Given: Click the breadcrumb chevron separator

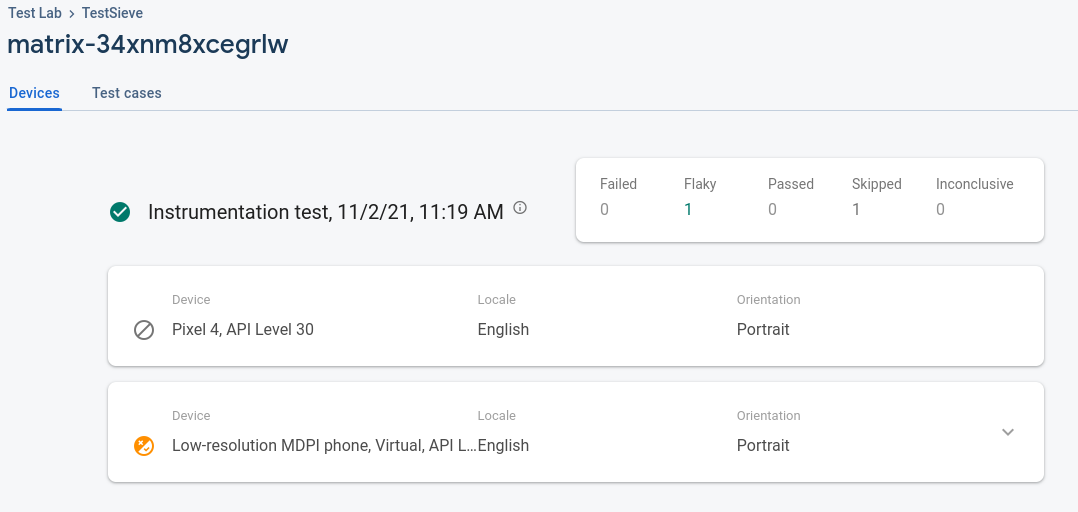Looking at the screenshot, I should click(x=72, y=14).
